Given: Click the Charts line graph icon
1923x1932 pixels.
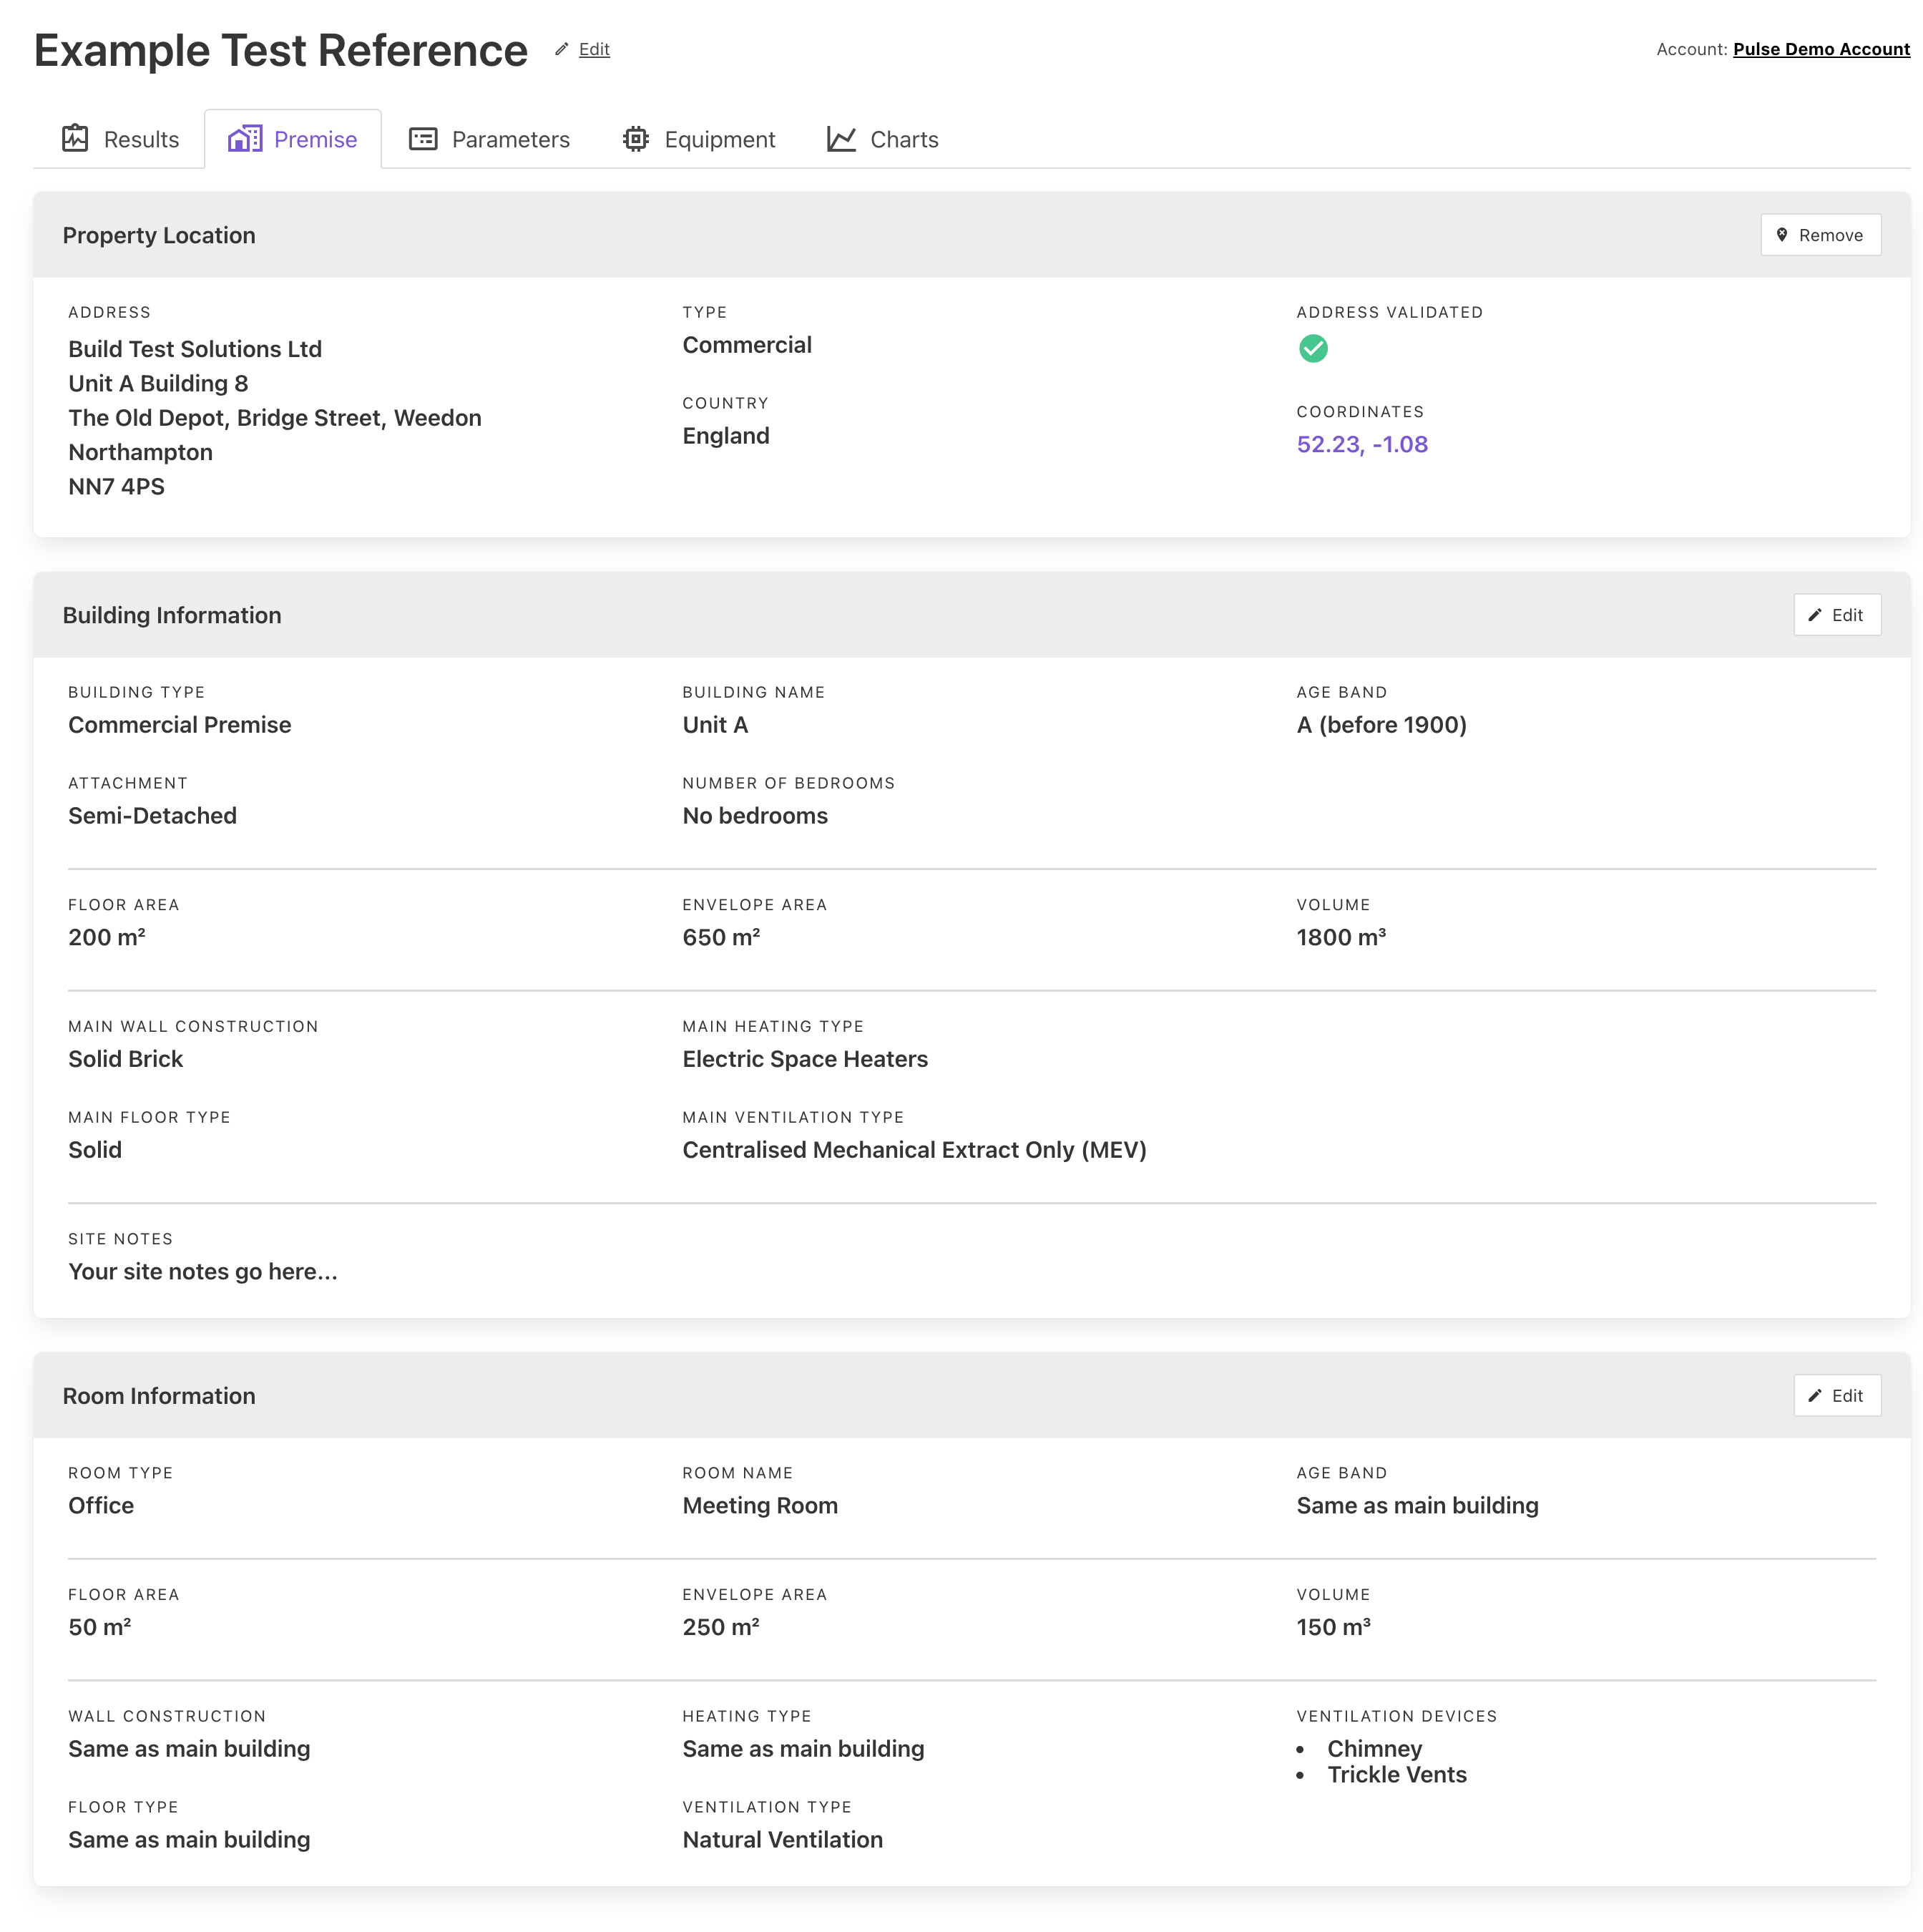Looking at the screenshot, I should click(841, 139).
